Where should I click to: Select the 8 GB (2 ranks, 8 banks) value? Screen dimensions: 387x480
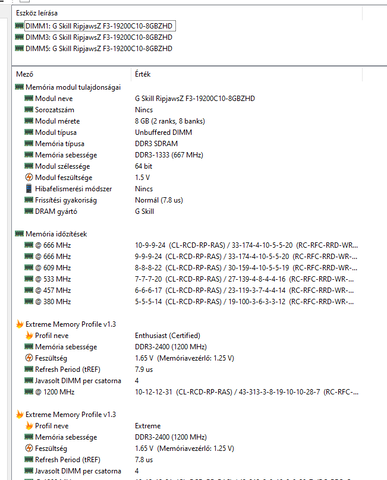(170, 121)
